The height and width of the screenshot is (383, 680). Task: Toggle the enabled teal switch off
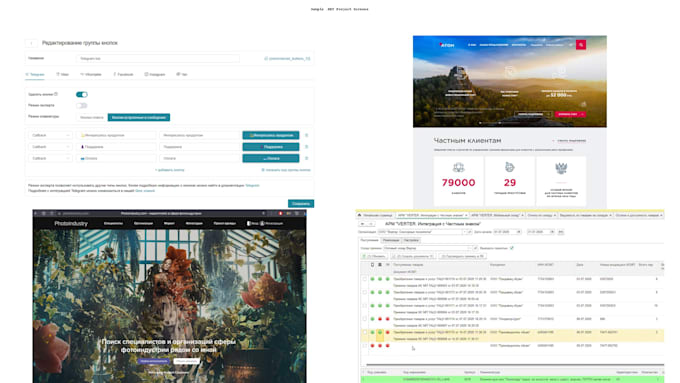coord(82,95)
